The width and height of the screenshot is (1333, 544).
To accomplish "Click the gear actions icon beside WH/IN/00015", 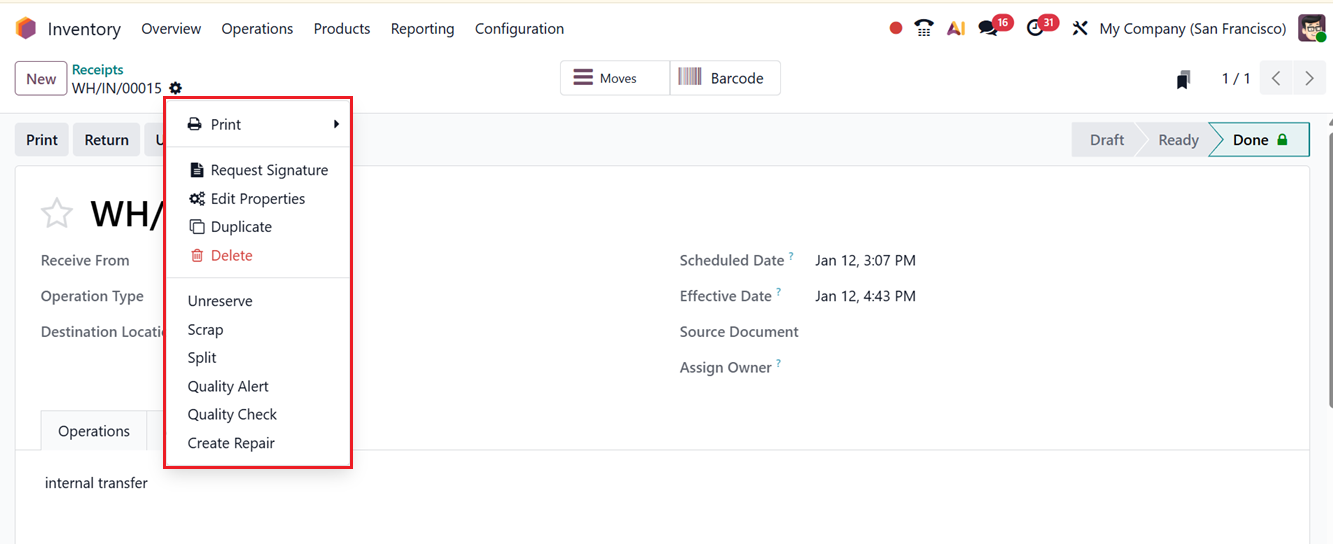I will [x=176, y=89].
